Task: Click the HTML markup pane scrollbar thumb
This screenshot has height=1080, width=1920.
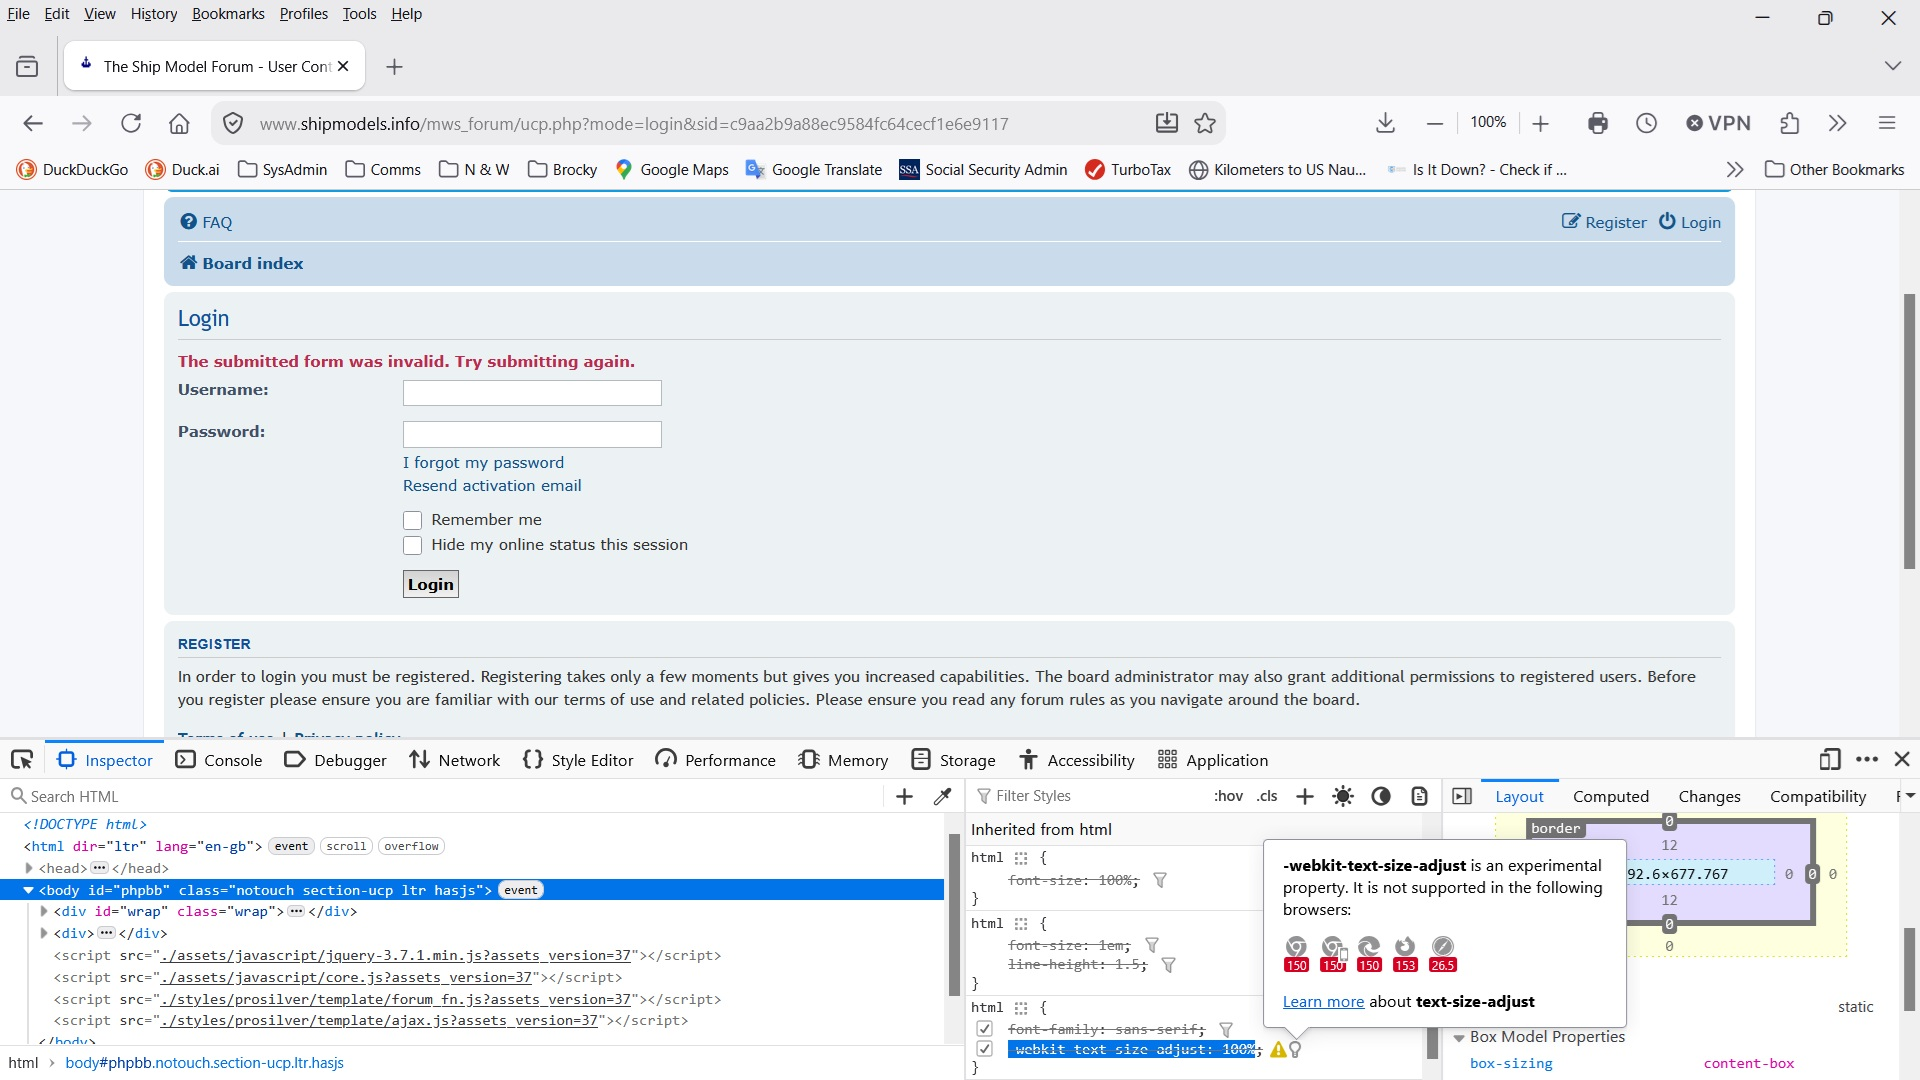Action: [954, 915]
